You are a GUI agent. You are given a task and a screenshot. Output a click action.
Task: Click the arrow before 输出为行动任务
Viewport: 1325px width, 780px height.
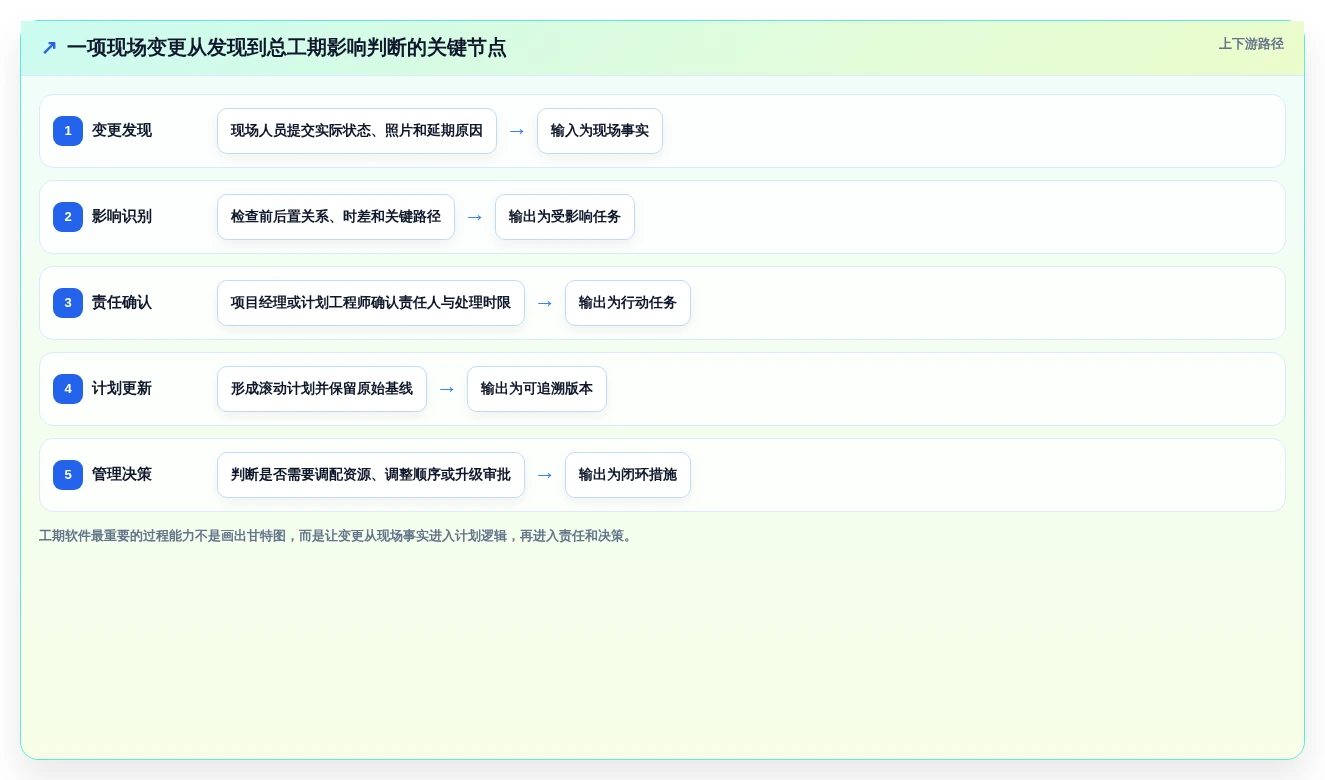point(545,303)
